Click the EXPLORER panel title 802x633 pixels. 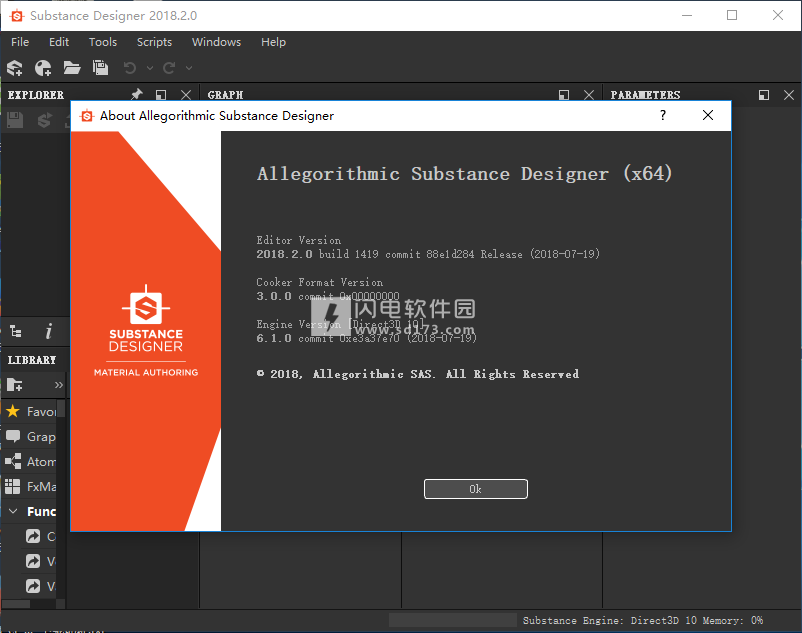(x=36, y=95)
